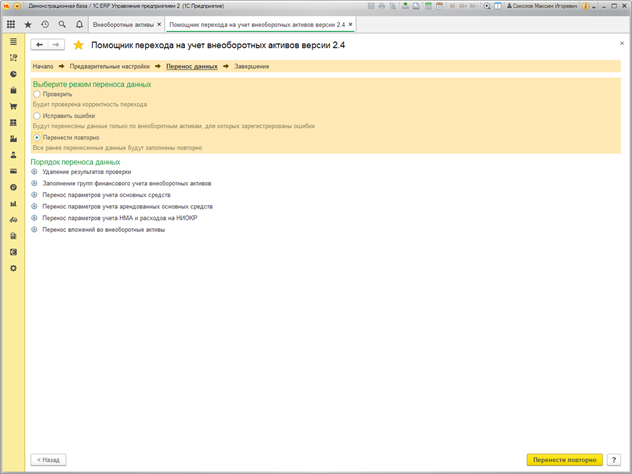The height and width of the screenshot is (474, 632).
Task: Expand 'Удаление результатов проверки' step
Action: pos(34,172)
